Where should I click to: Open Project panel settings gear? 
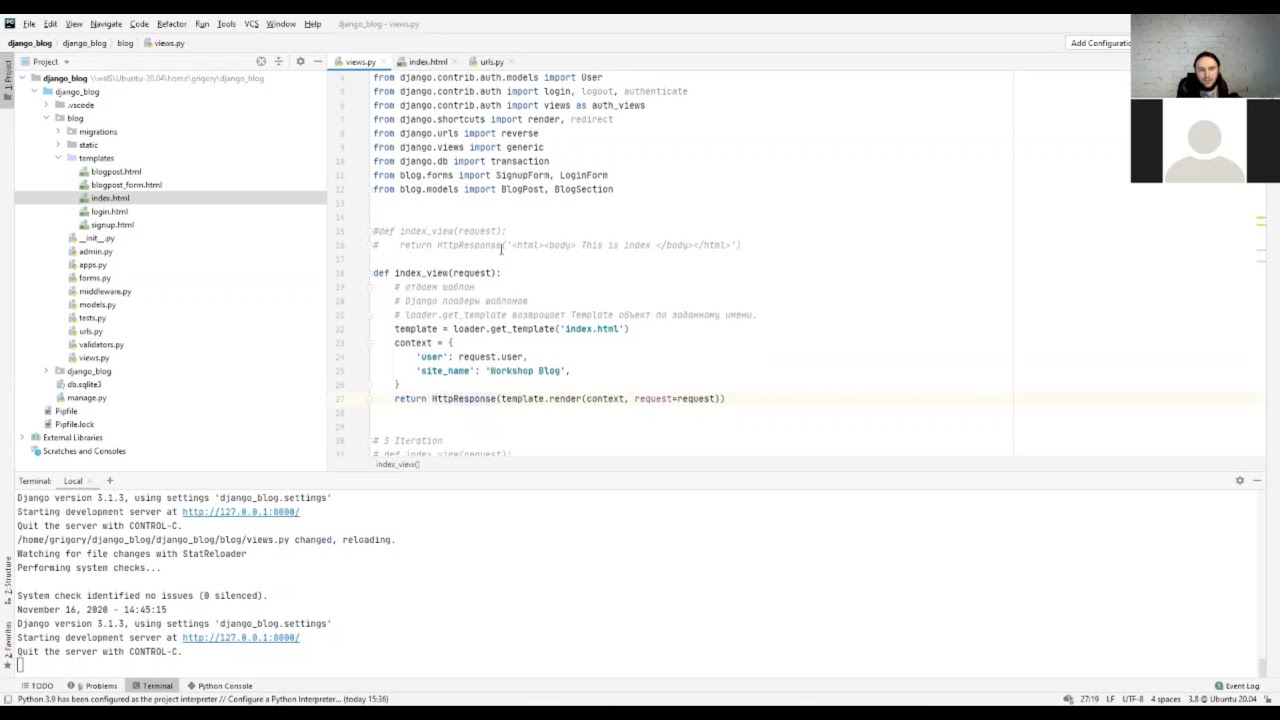tap(300, 62)
